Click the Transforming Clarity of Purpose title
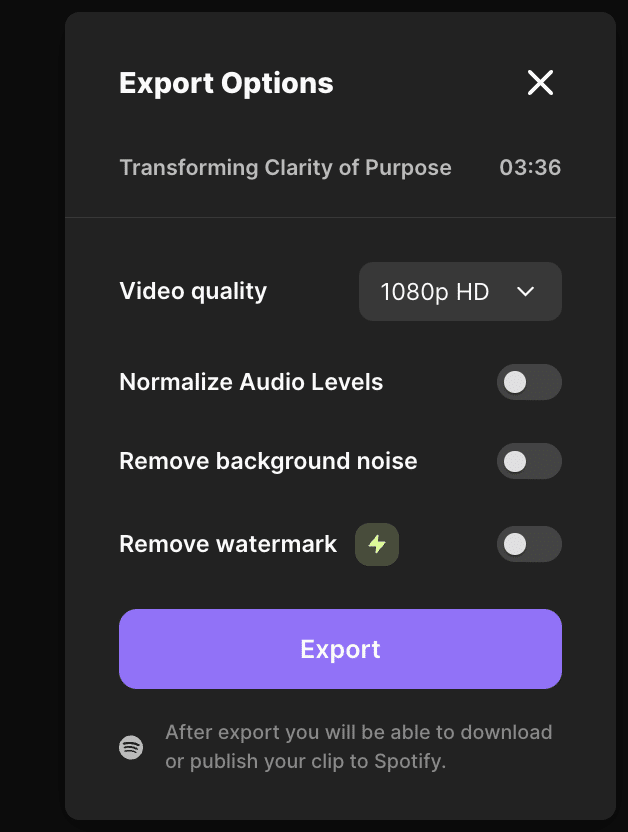Image resolution: width=628 pixels, height=832 pixels. [285, 167]
